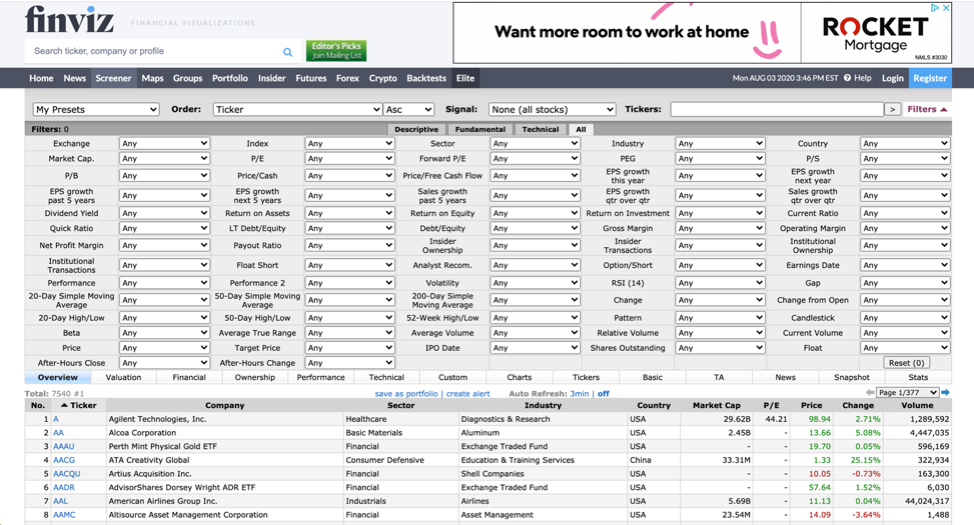Click the finviz logo

pos(69,19)
